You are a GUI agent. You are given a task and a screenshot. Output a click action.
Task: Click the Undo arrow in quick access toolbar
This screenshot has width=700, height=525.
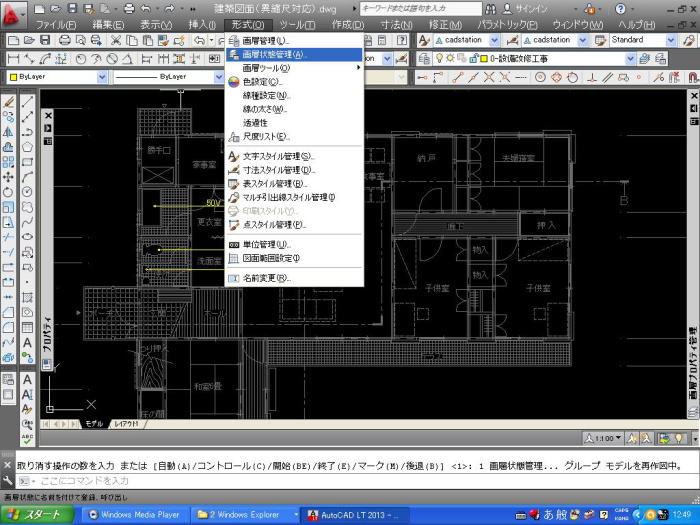pos(146,8)
